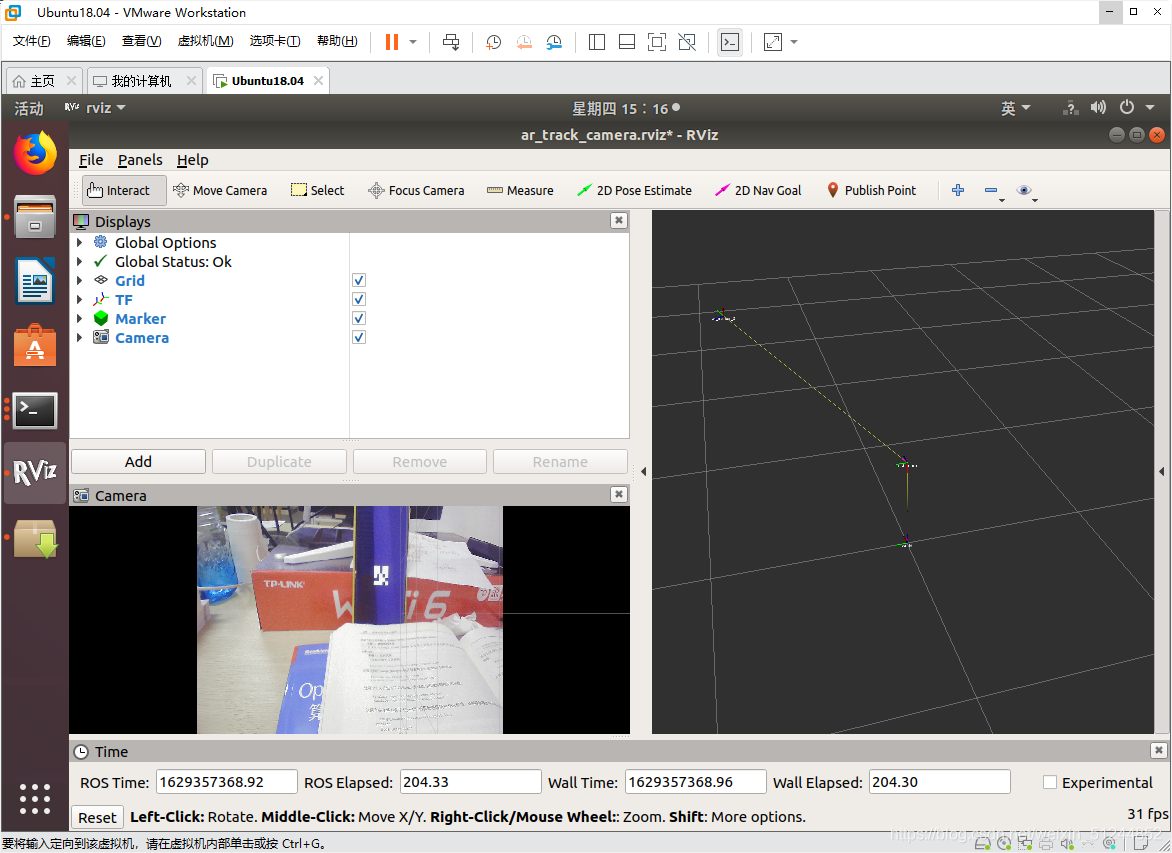Viewport: 1172px width, 853px height.
Task: Close the Displays panel
Action: point(619,221)
